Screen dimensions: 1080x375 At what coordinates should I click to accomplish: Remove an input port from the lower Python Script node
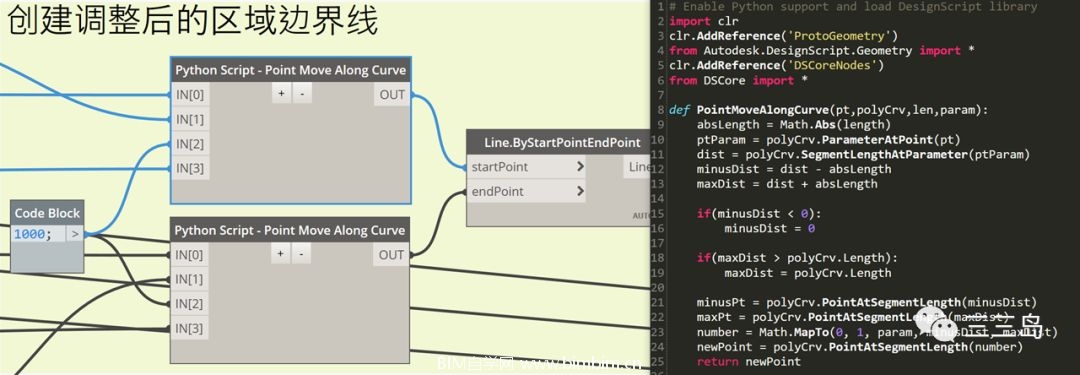pyautogui.click(x=302, y=254)
